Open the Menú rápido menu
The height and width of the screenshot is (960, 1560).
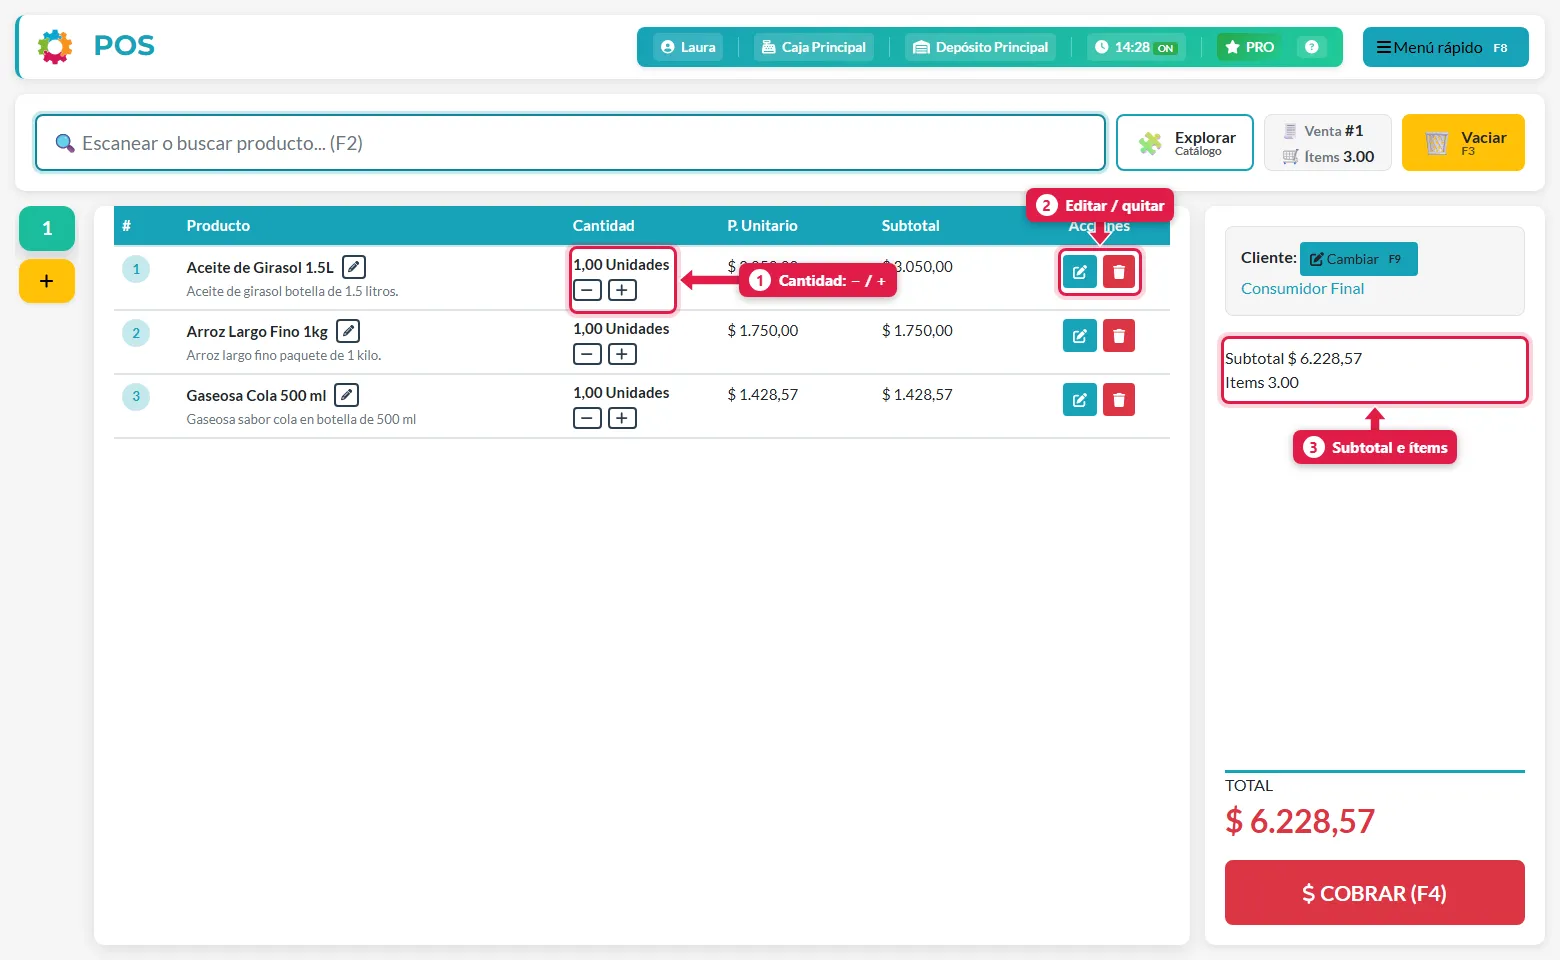[x=1445, y=47]
